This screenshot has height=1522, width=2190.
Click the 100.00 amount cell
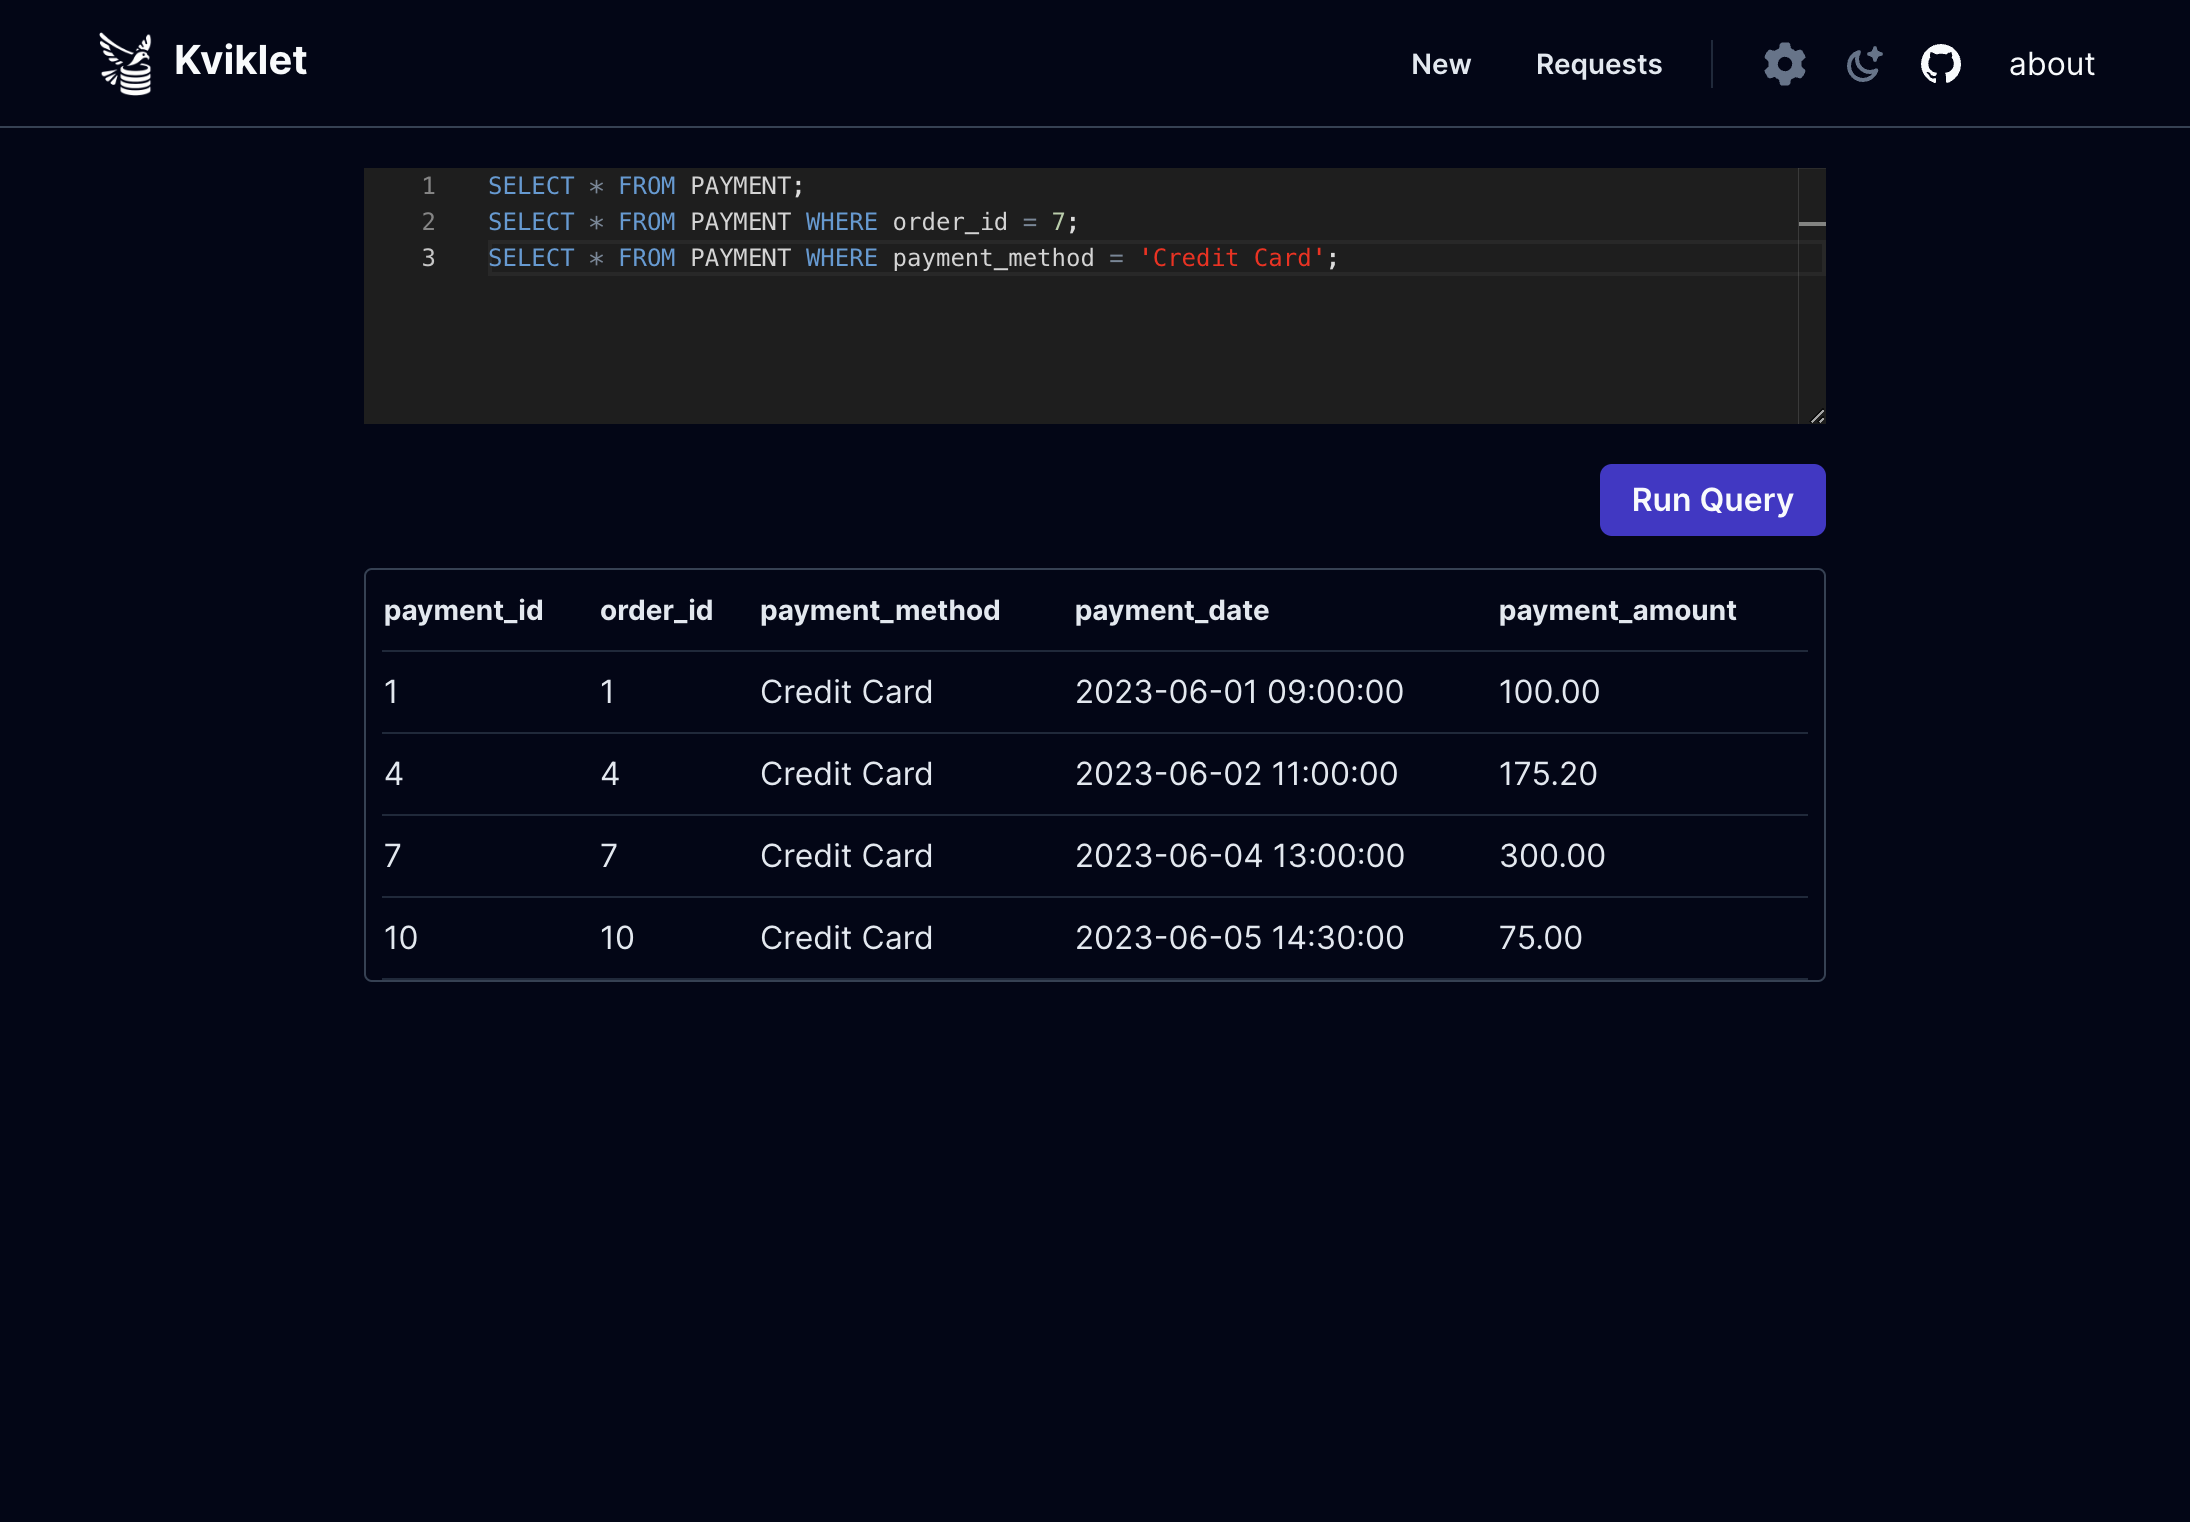tap(1549, 692)
